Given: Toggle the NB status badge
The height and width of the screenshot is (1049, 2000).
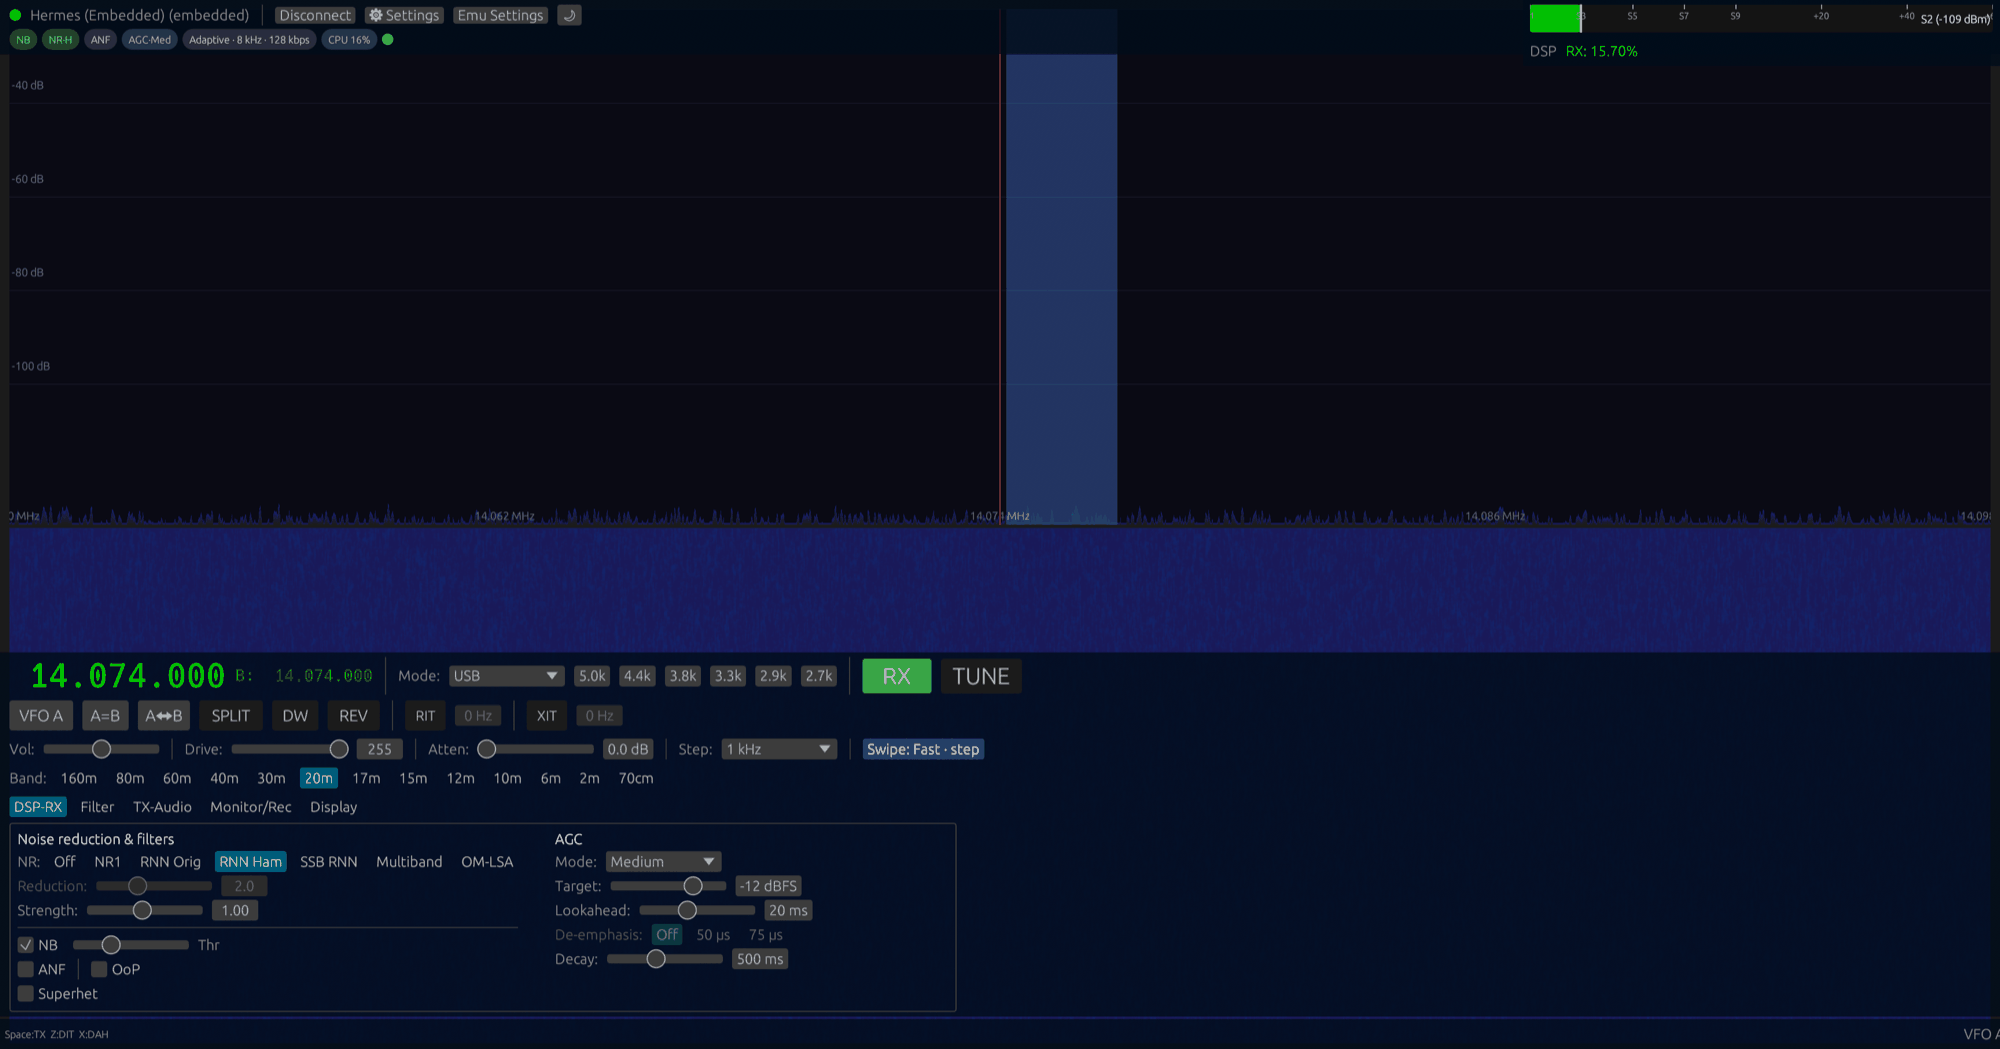Looking at the screenshot, I should point(23,40).
